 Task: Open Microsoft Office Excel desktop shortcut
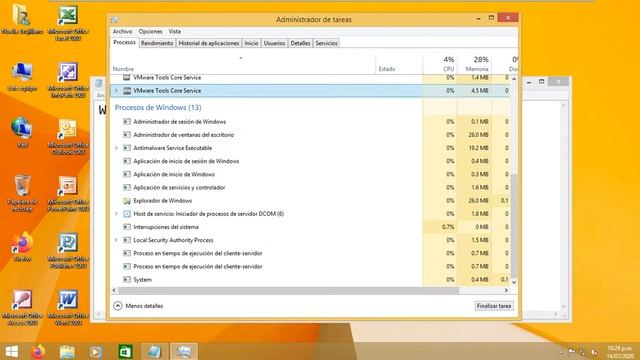pyautogui.click(x=68, y=22)
